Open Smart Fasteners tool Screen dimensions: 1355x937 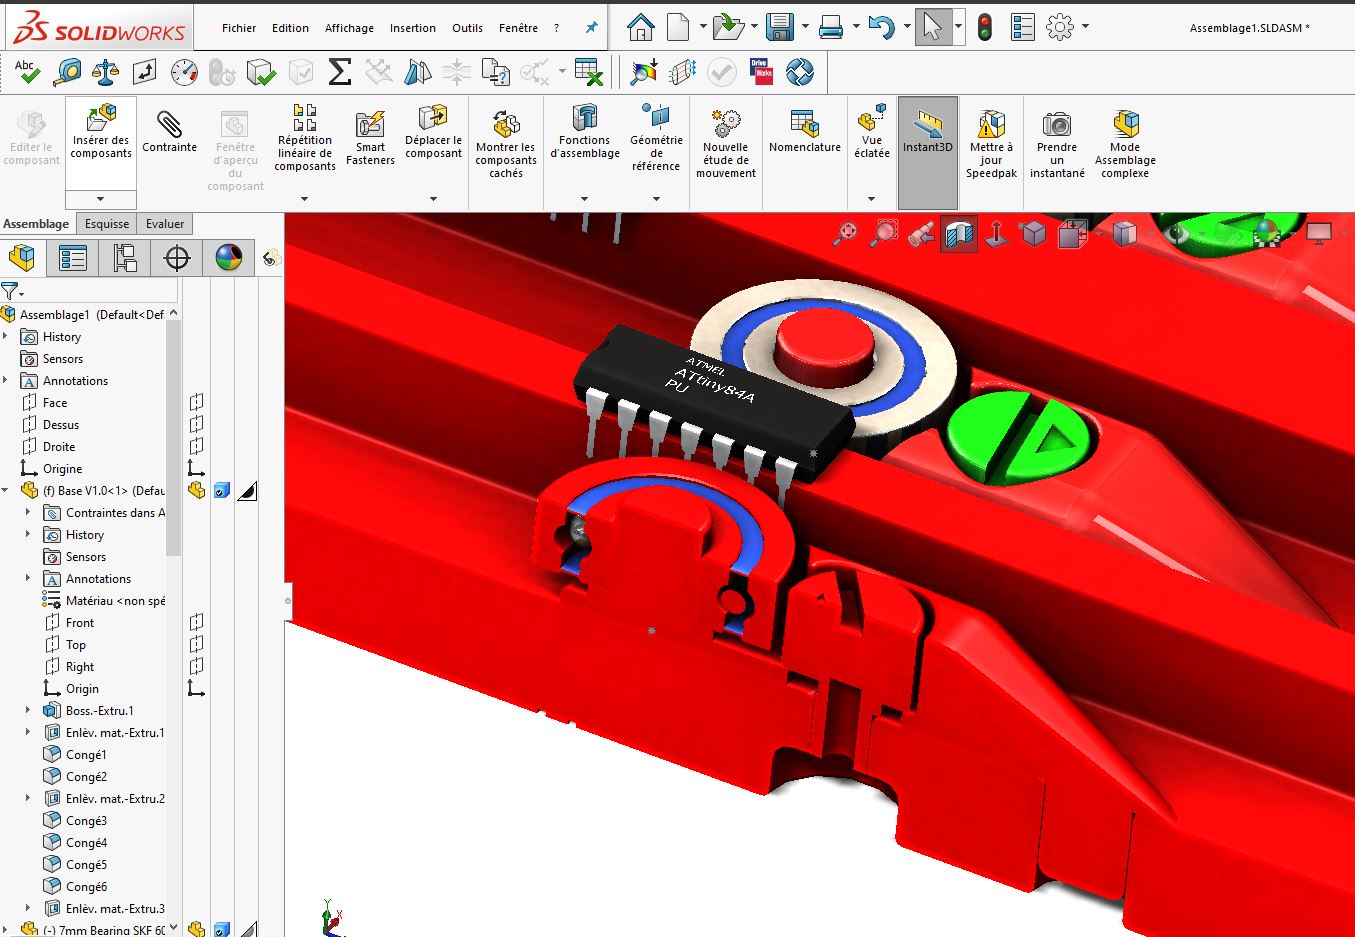(370, 139)
